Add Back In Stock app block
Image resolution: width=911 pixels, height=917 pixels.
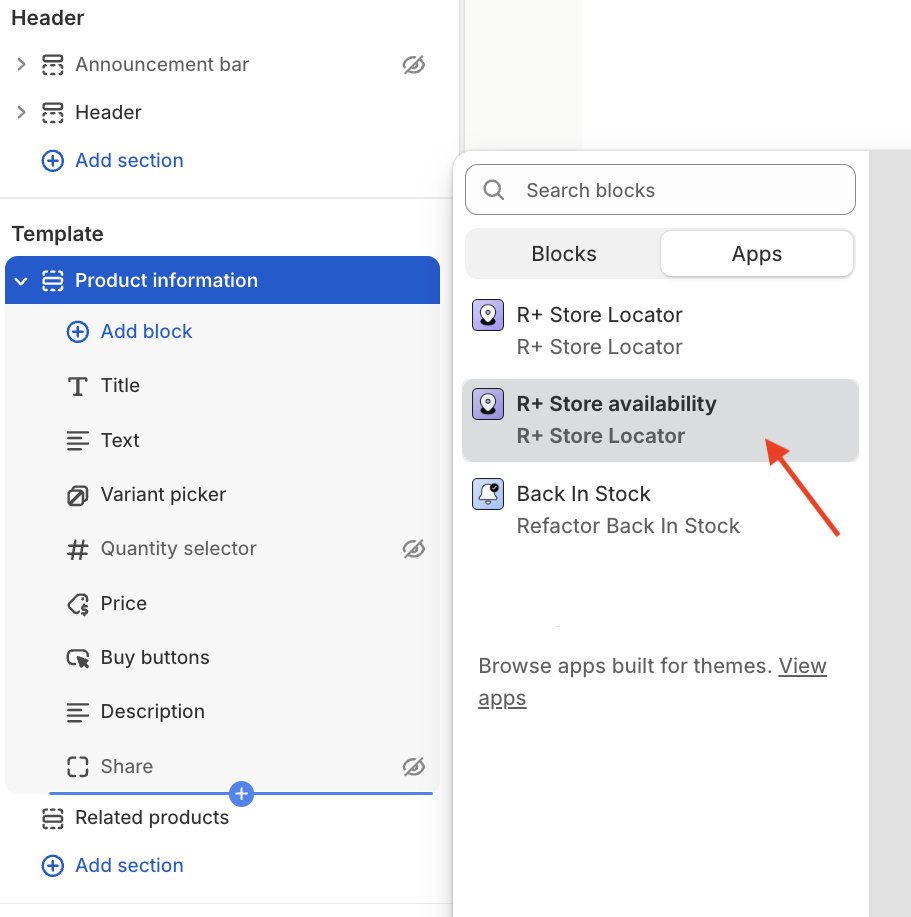pyautogui.click(x=660, y=510)
